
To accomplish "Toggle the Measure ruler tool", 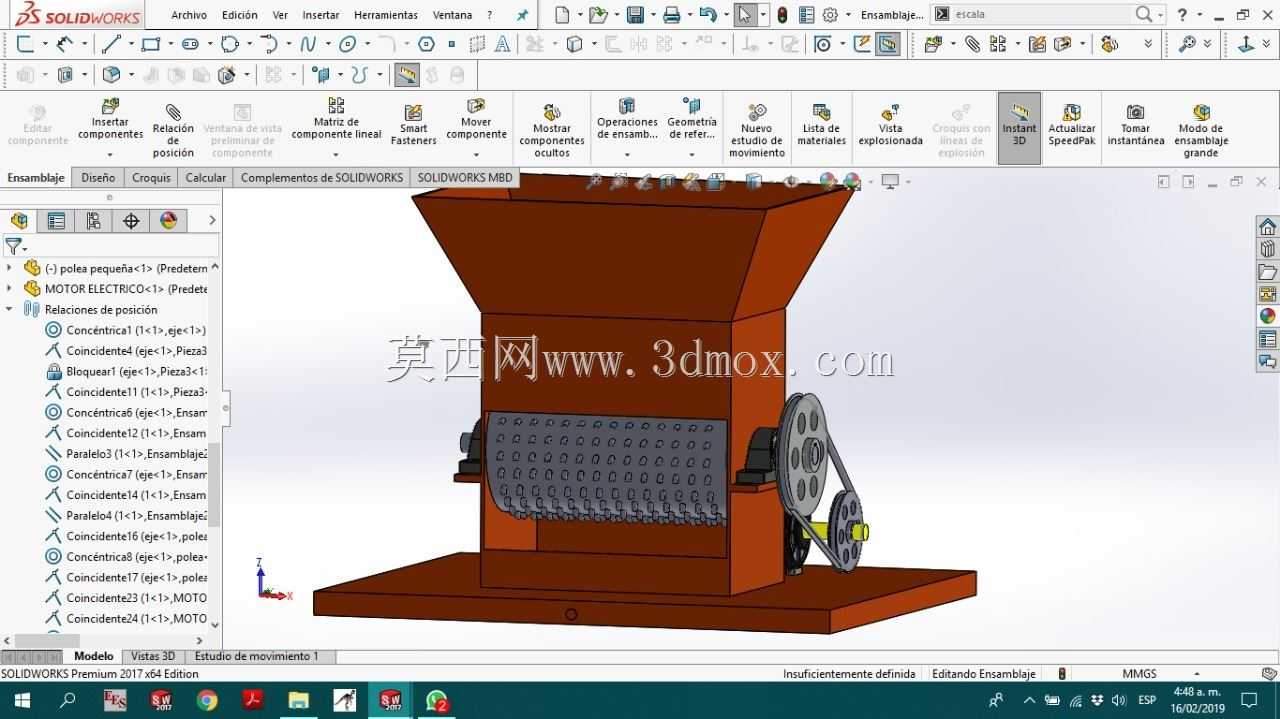I will tap(407, 75).
